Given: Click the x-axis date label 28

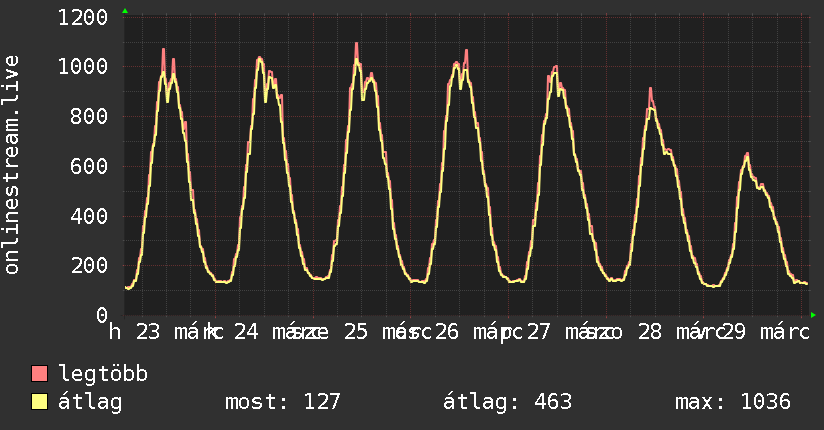Looking at the screenshot, I should coord(650,332).
